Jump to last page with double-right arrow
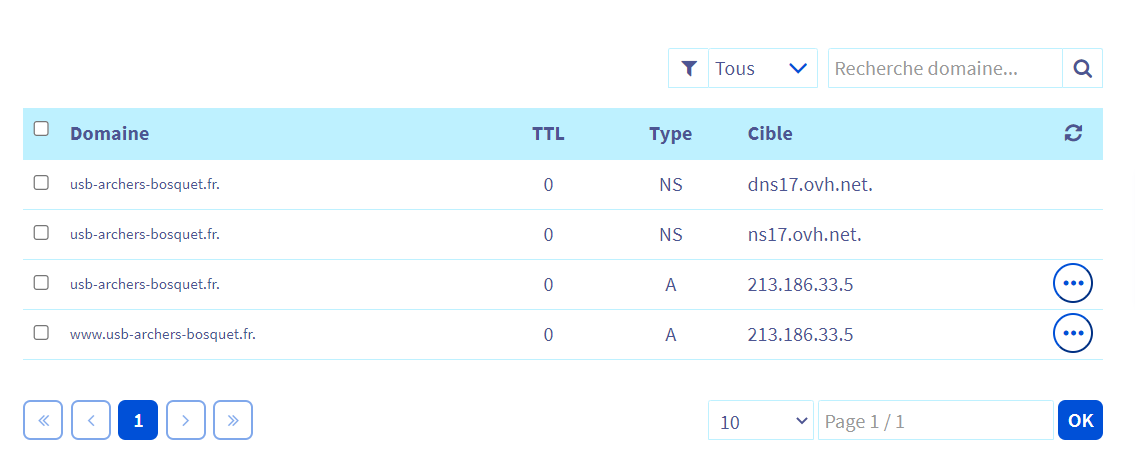This screenshot has width=1135, height=453. 233,420
